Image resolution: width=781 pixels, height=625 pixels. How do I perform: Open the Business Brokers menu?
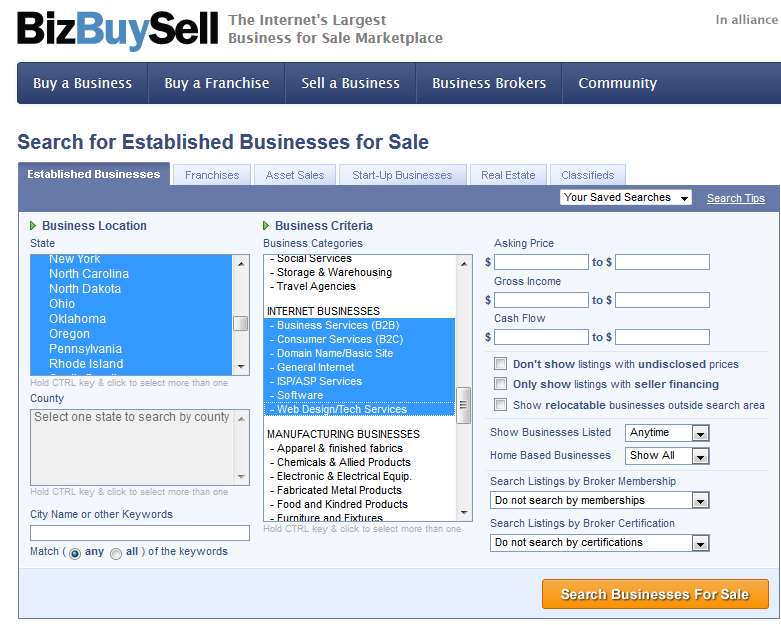[489, 83]
